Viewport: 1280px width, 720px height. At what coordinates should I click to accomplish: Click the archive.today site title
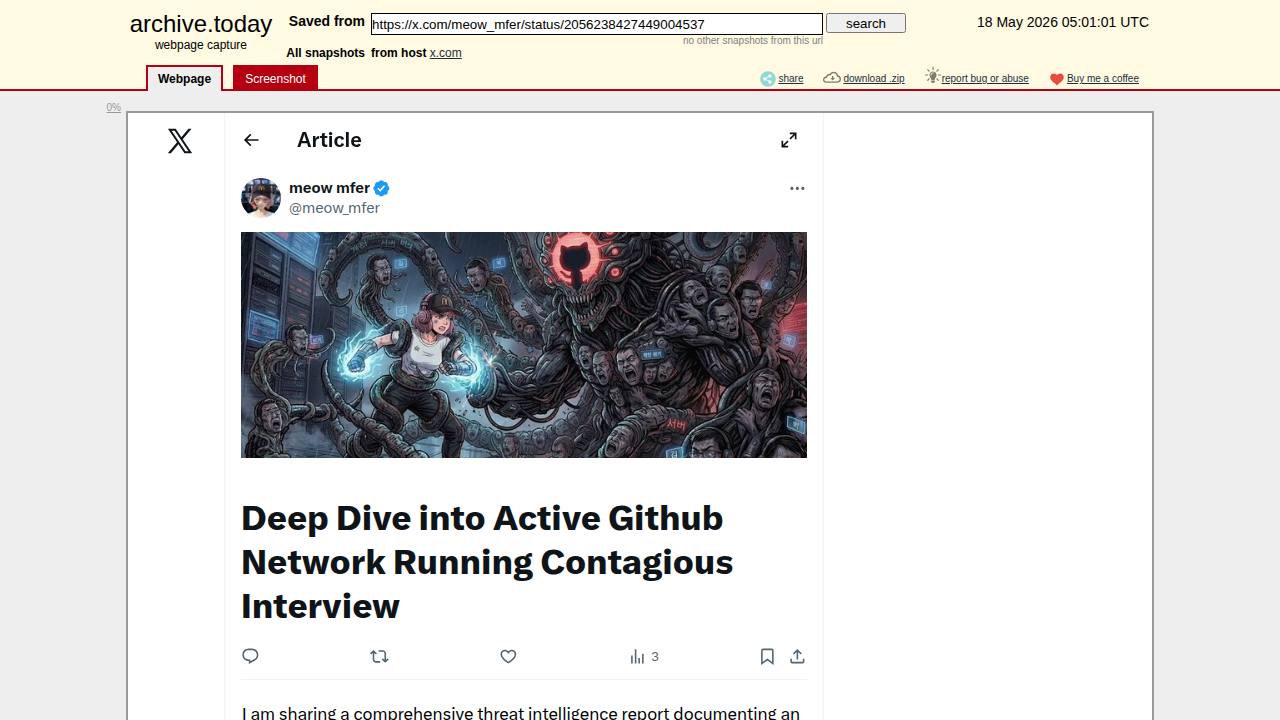click(201, 24)
